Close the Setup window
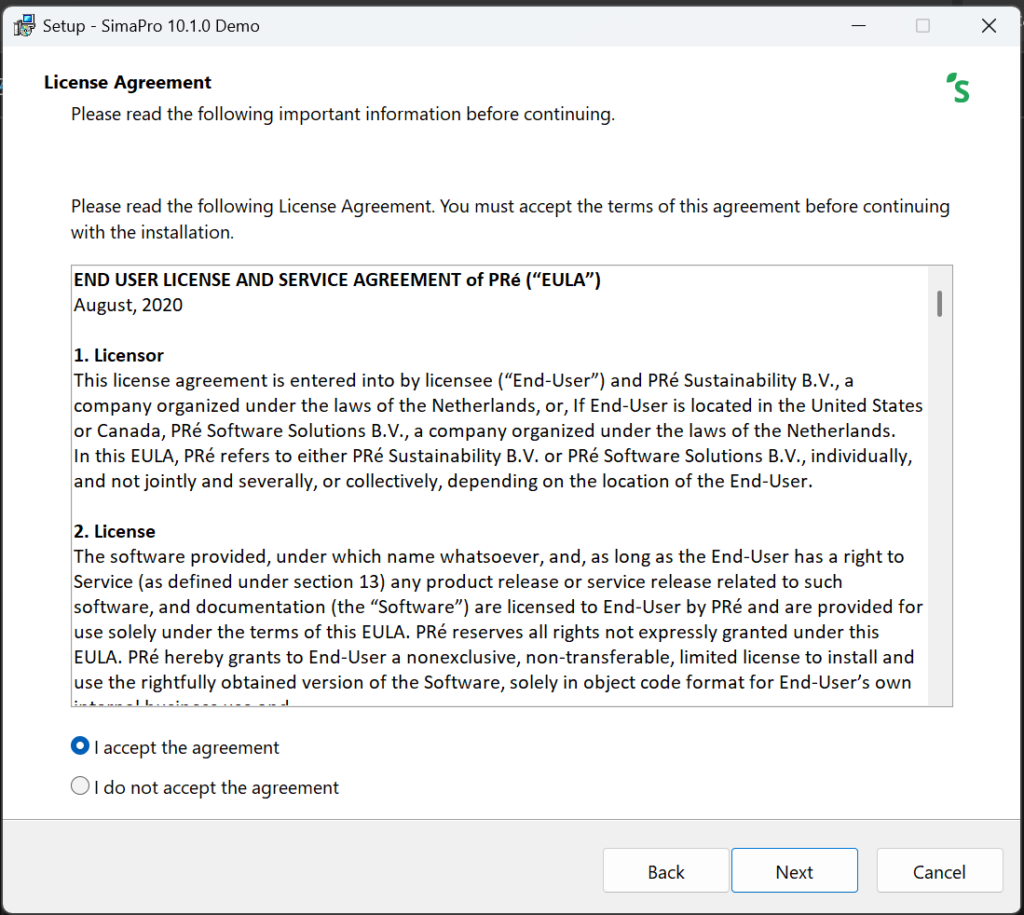 pos(989,25)
